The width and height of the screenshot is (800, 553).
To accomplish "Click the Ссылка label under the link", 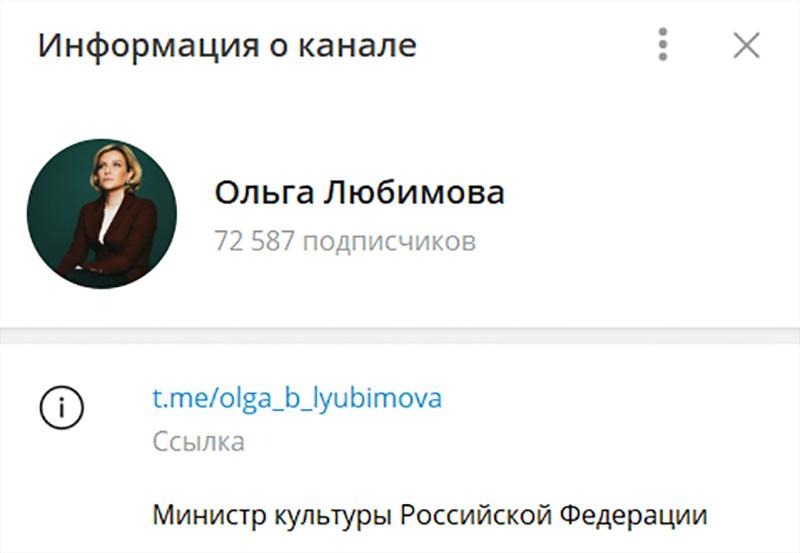I will pyautogui.click(x=198, y=442).
